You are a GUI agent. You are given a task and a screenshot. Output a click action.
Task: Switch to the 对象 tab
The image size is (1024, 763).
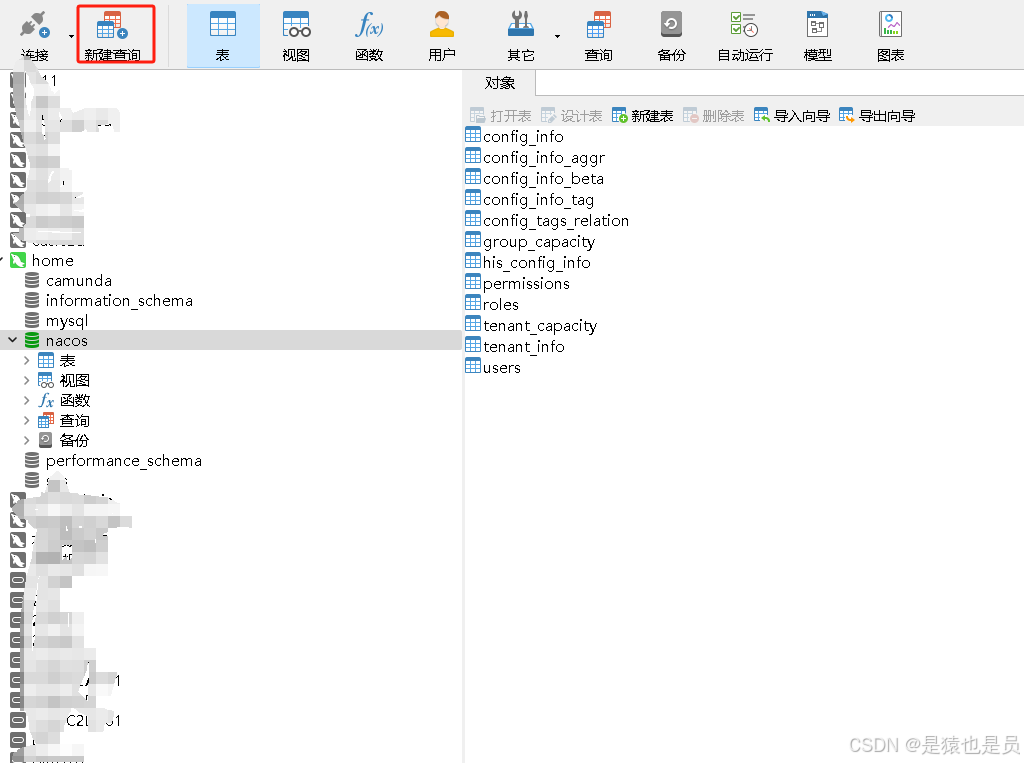(x=500, y=83)
